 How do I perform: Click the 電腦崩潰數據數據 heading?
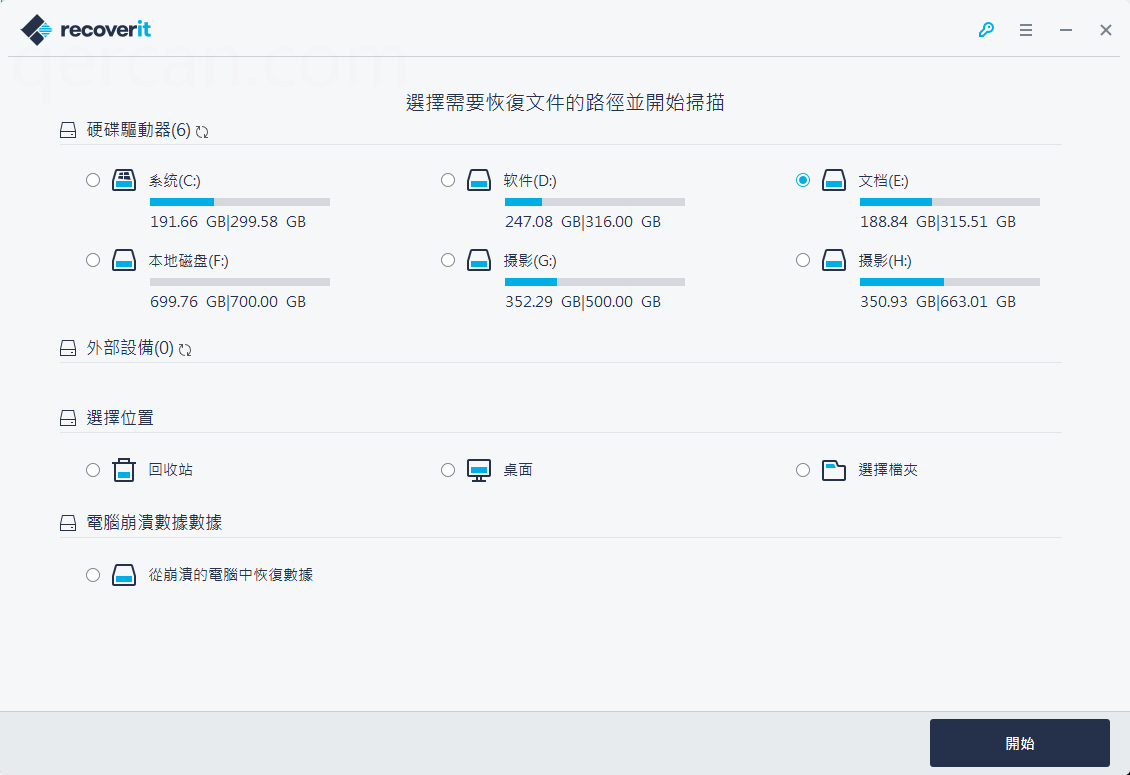[154, 523]
